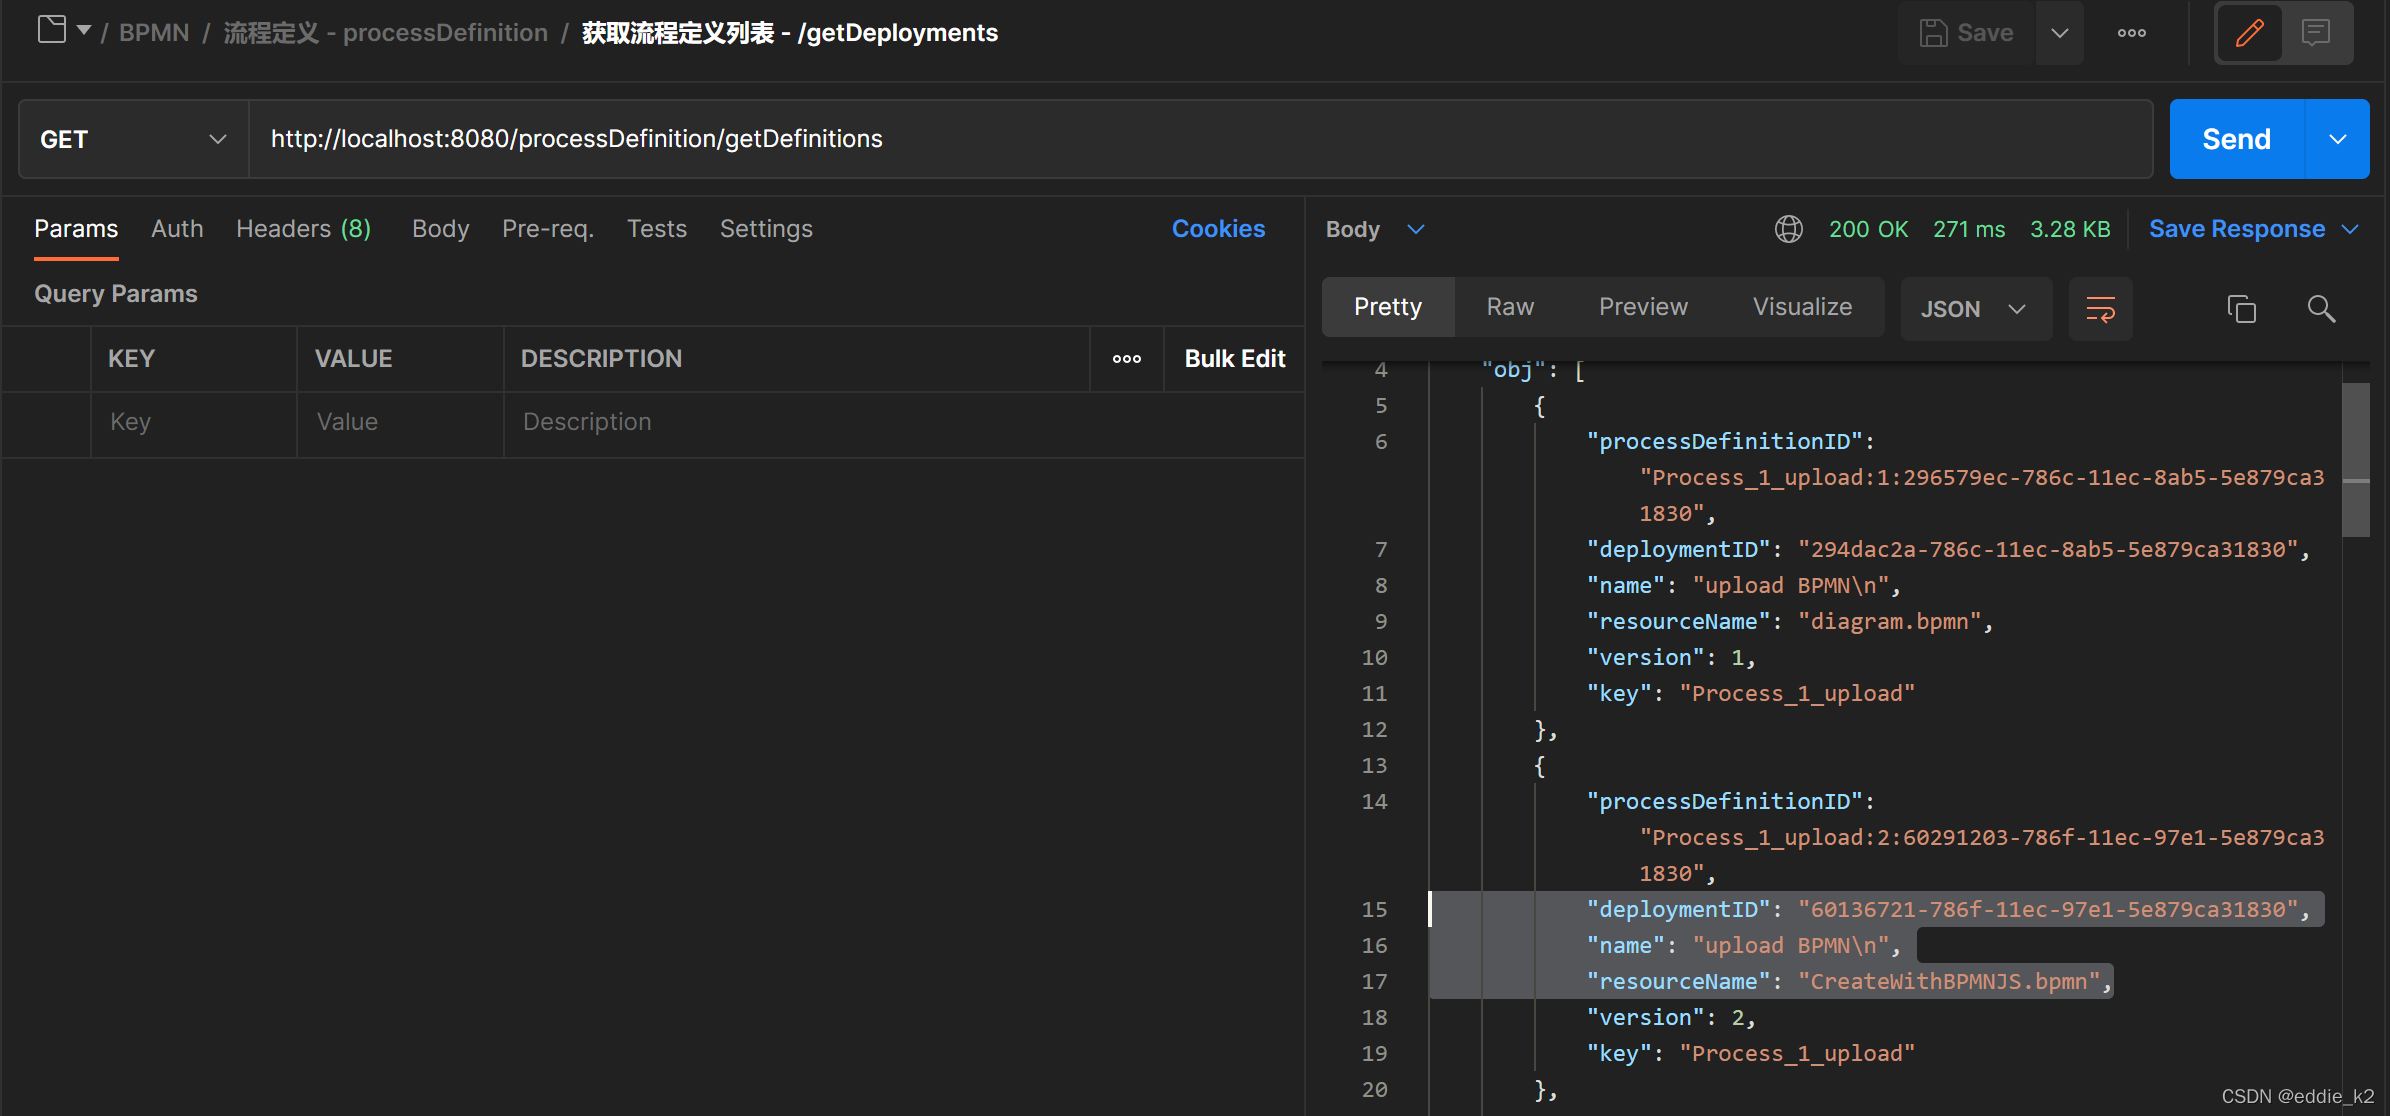The height and width of the screenshot is (1116, 2390).
Task: Switch to Raw view
Action: 1510,307
